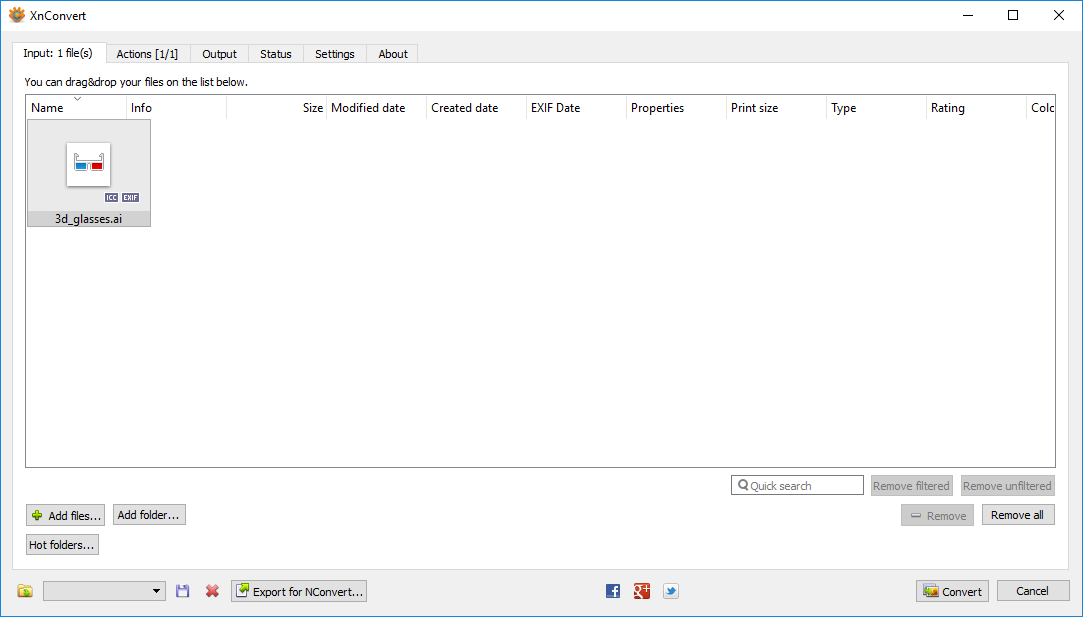Viewport: 1083px width, 617px height.
Task: Click the EXIF badge on 3d_glasses.ai
Action: 131,198
